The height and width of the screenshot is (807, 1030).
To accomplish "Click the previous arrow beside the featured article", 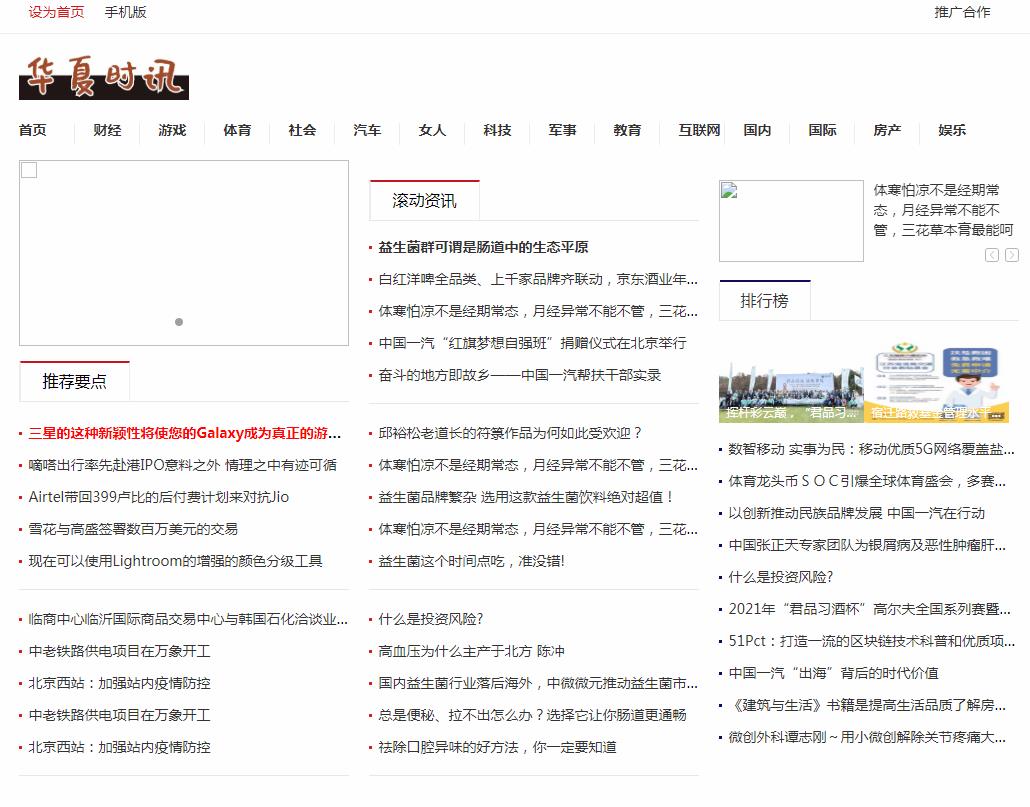I will click(992, 255).
